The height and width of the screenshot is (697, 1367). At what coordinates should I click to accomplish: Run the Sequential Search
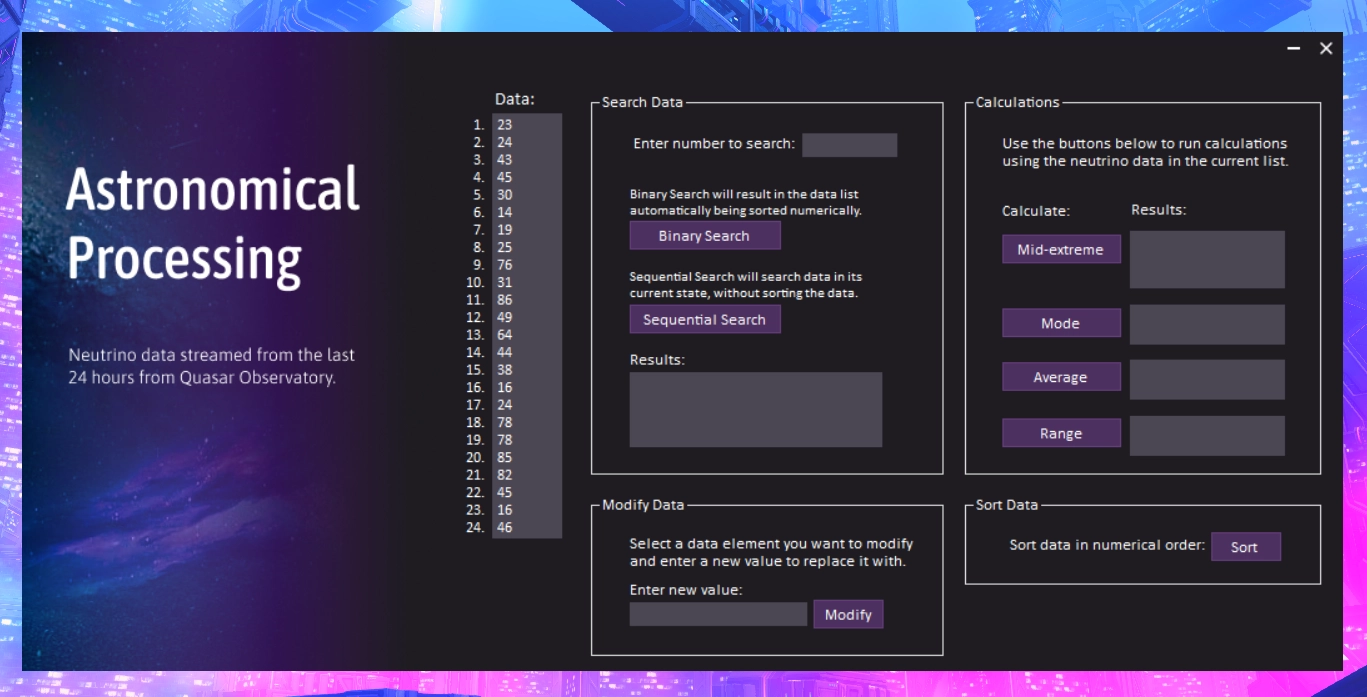704,320
